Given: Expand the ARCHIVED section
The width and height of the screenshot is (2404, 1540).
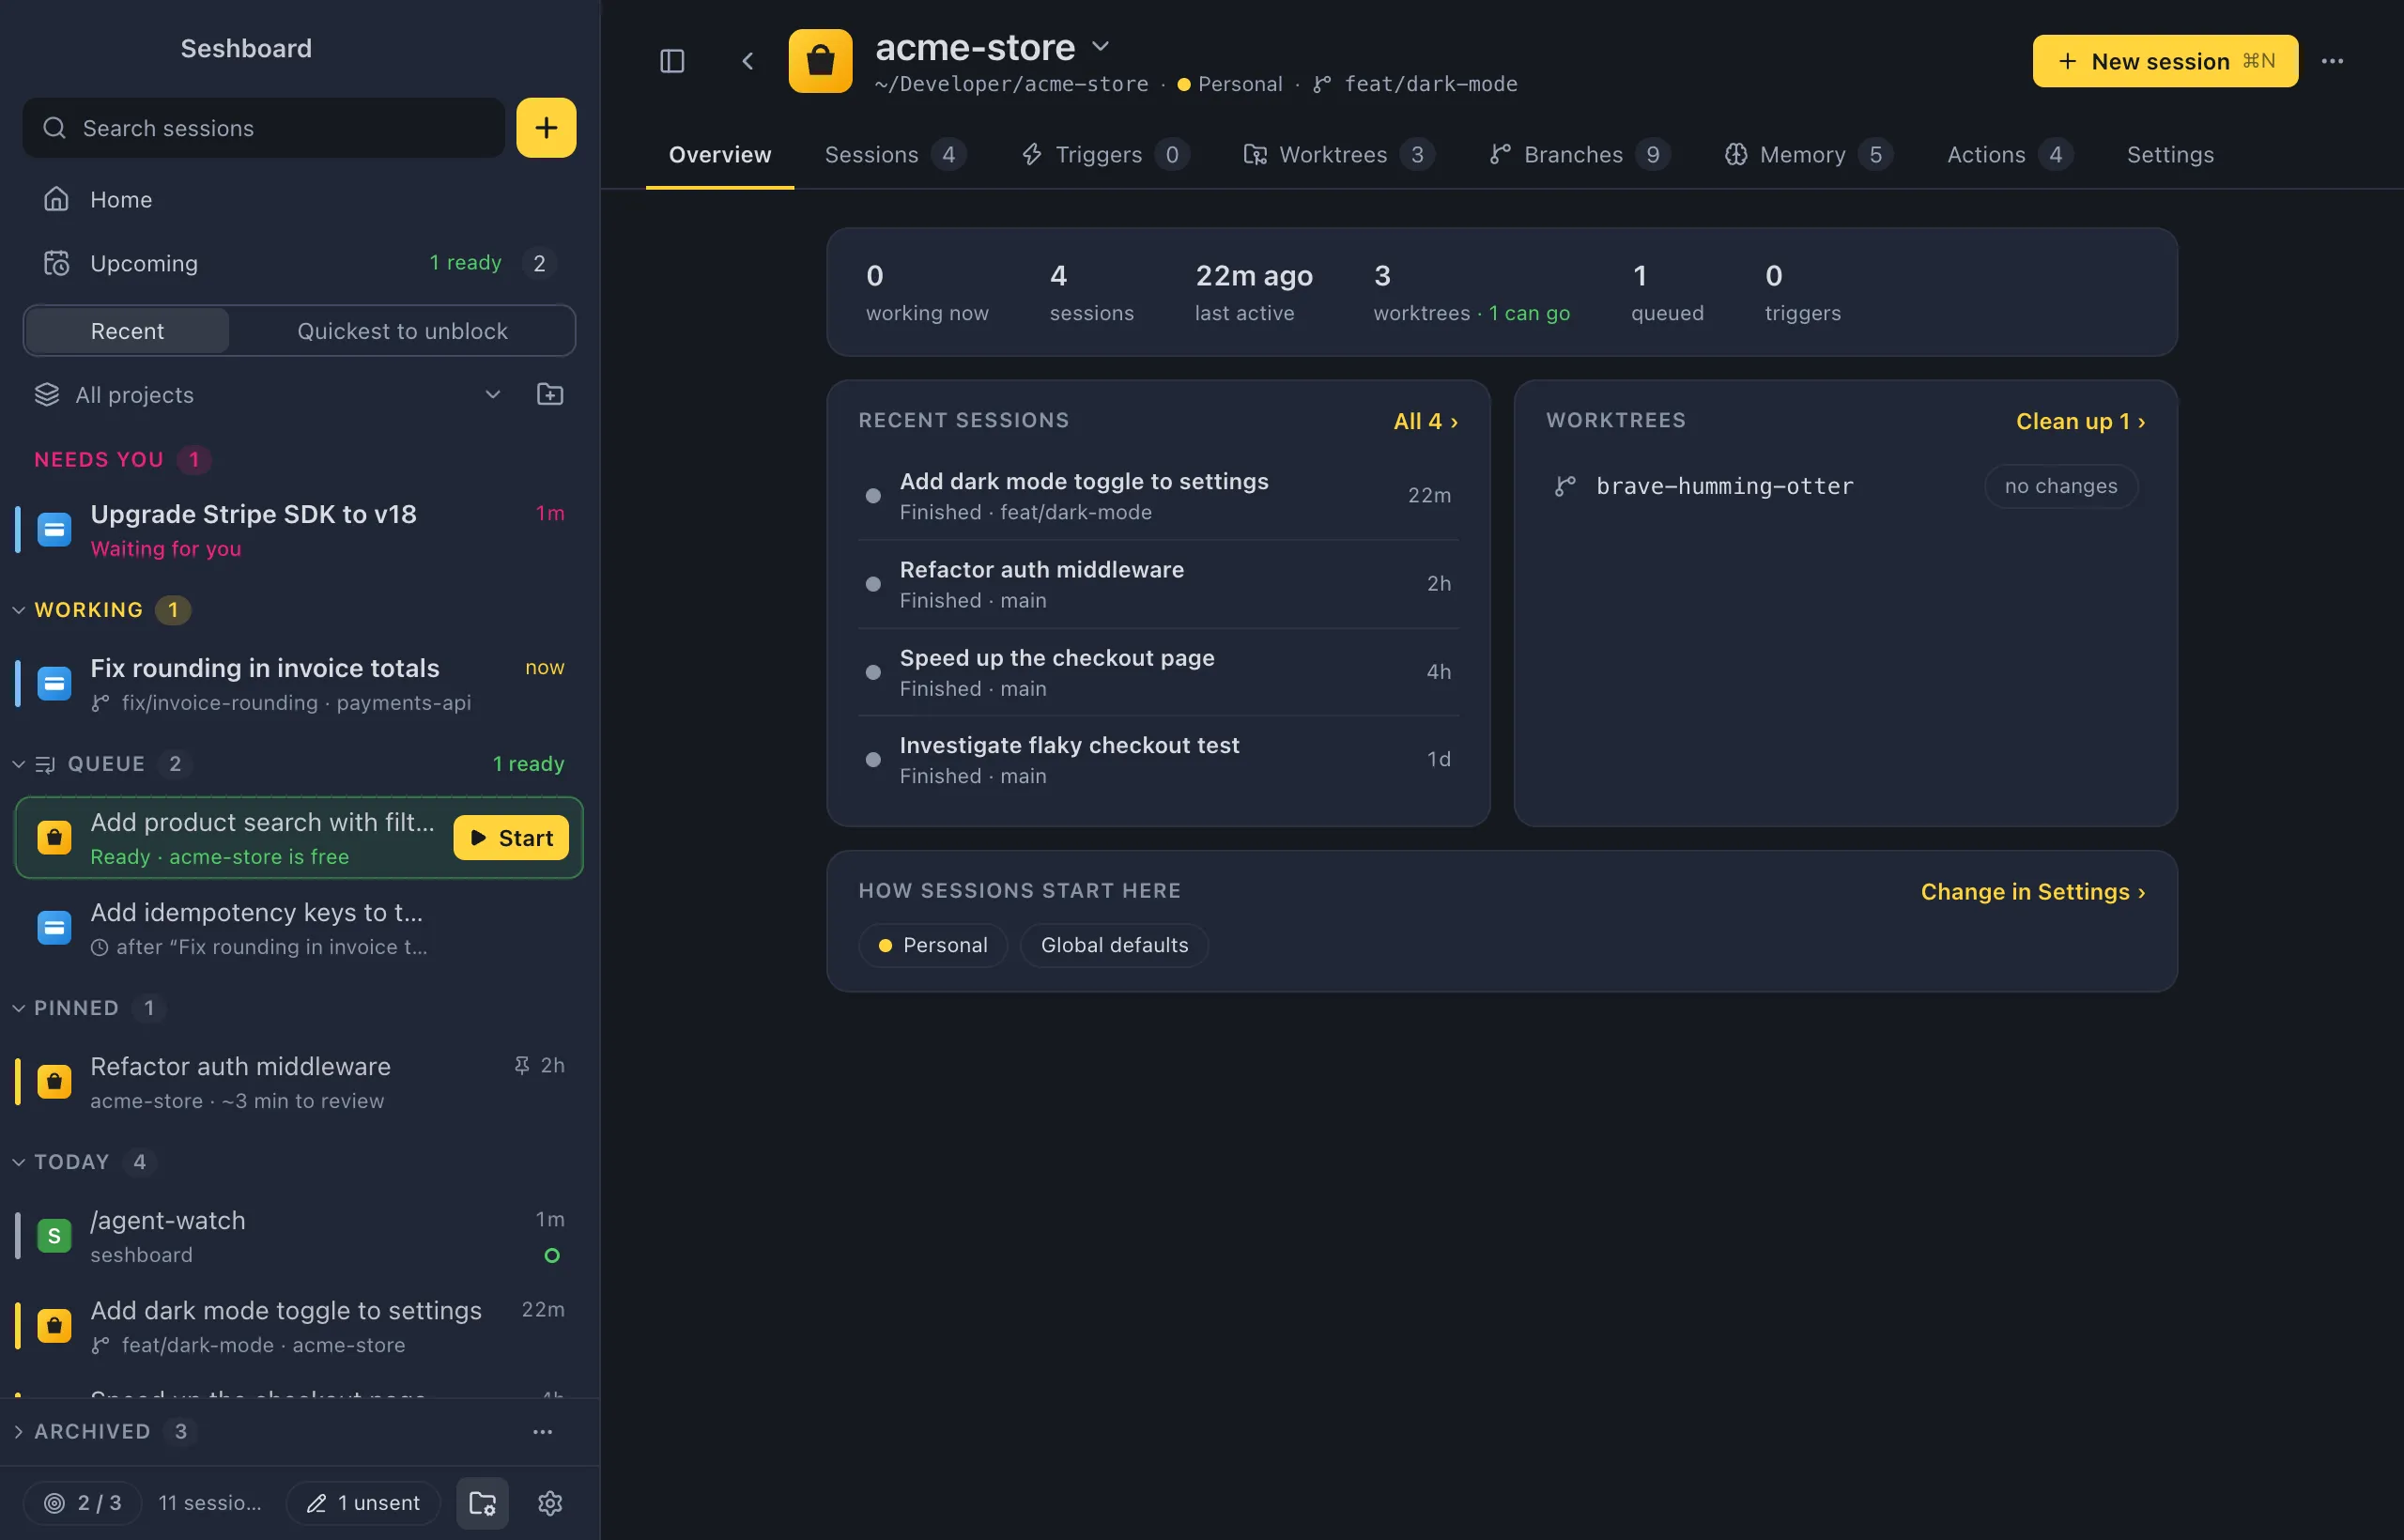Looking at the screenshot, I should (18, 1431).
